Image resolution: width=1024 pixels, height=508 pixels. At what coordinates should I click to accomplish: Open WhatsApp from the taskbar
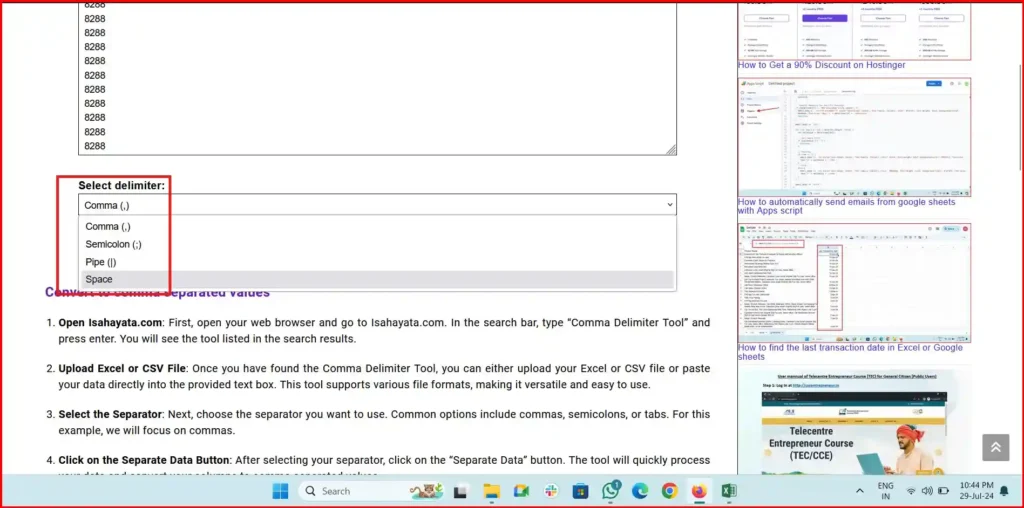tap(610, 491)
